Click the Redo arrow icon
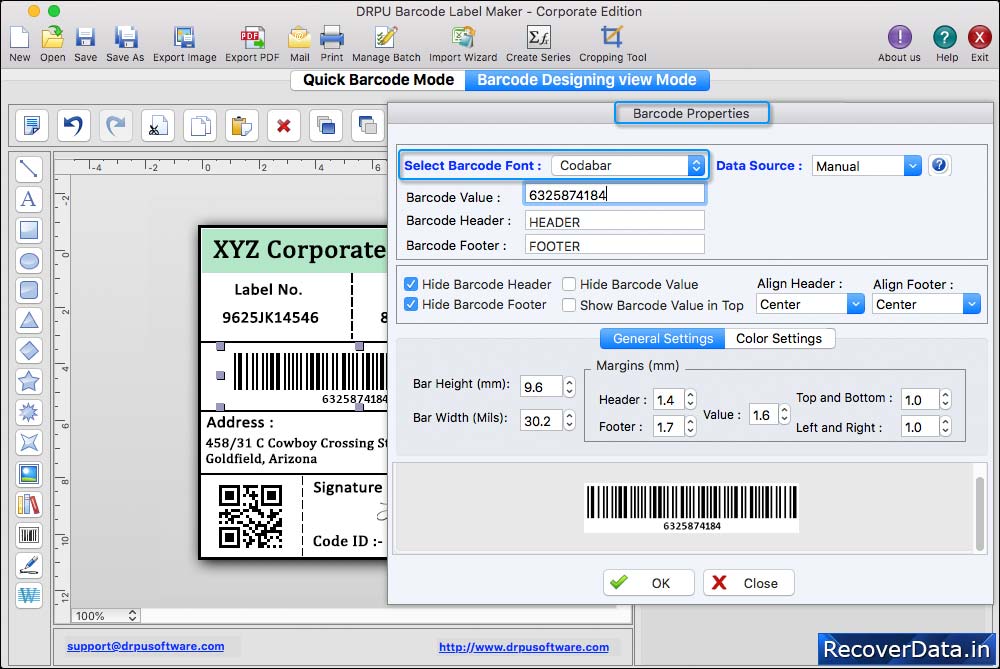1000x669 pixels. (x=115, y=125)
